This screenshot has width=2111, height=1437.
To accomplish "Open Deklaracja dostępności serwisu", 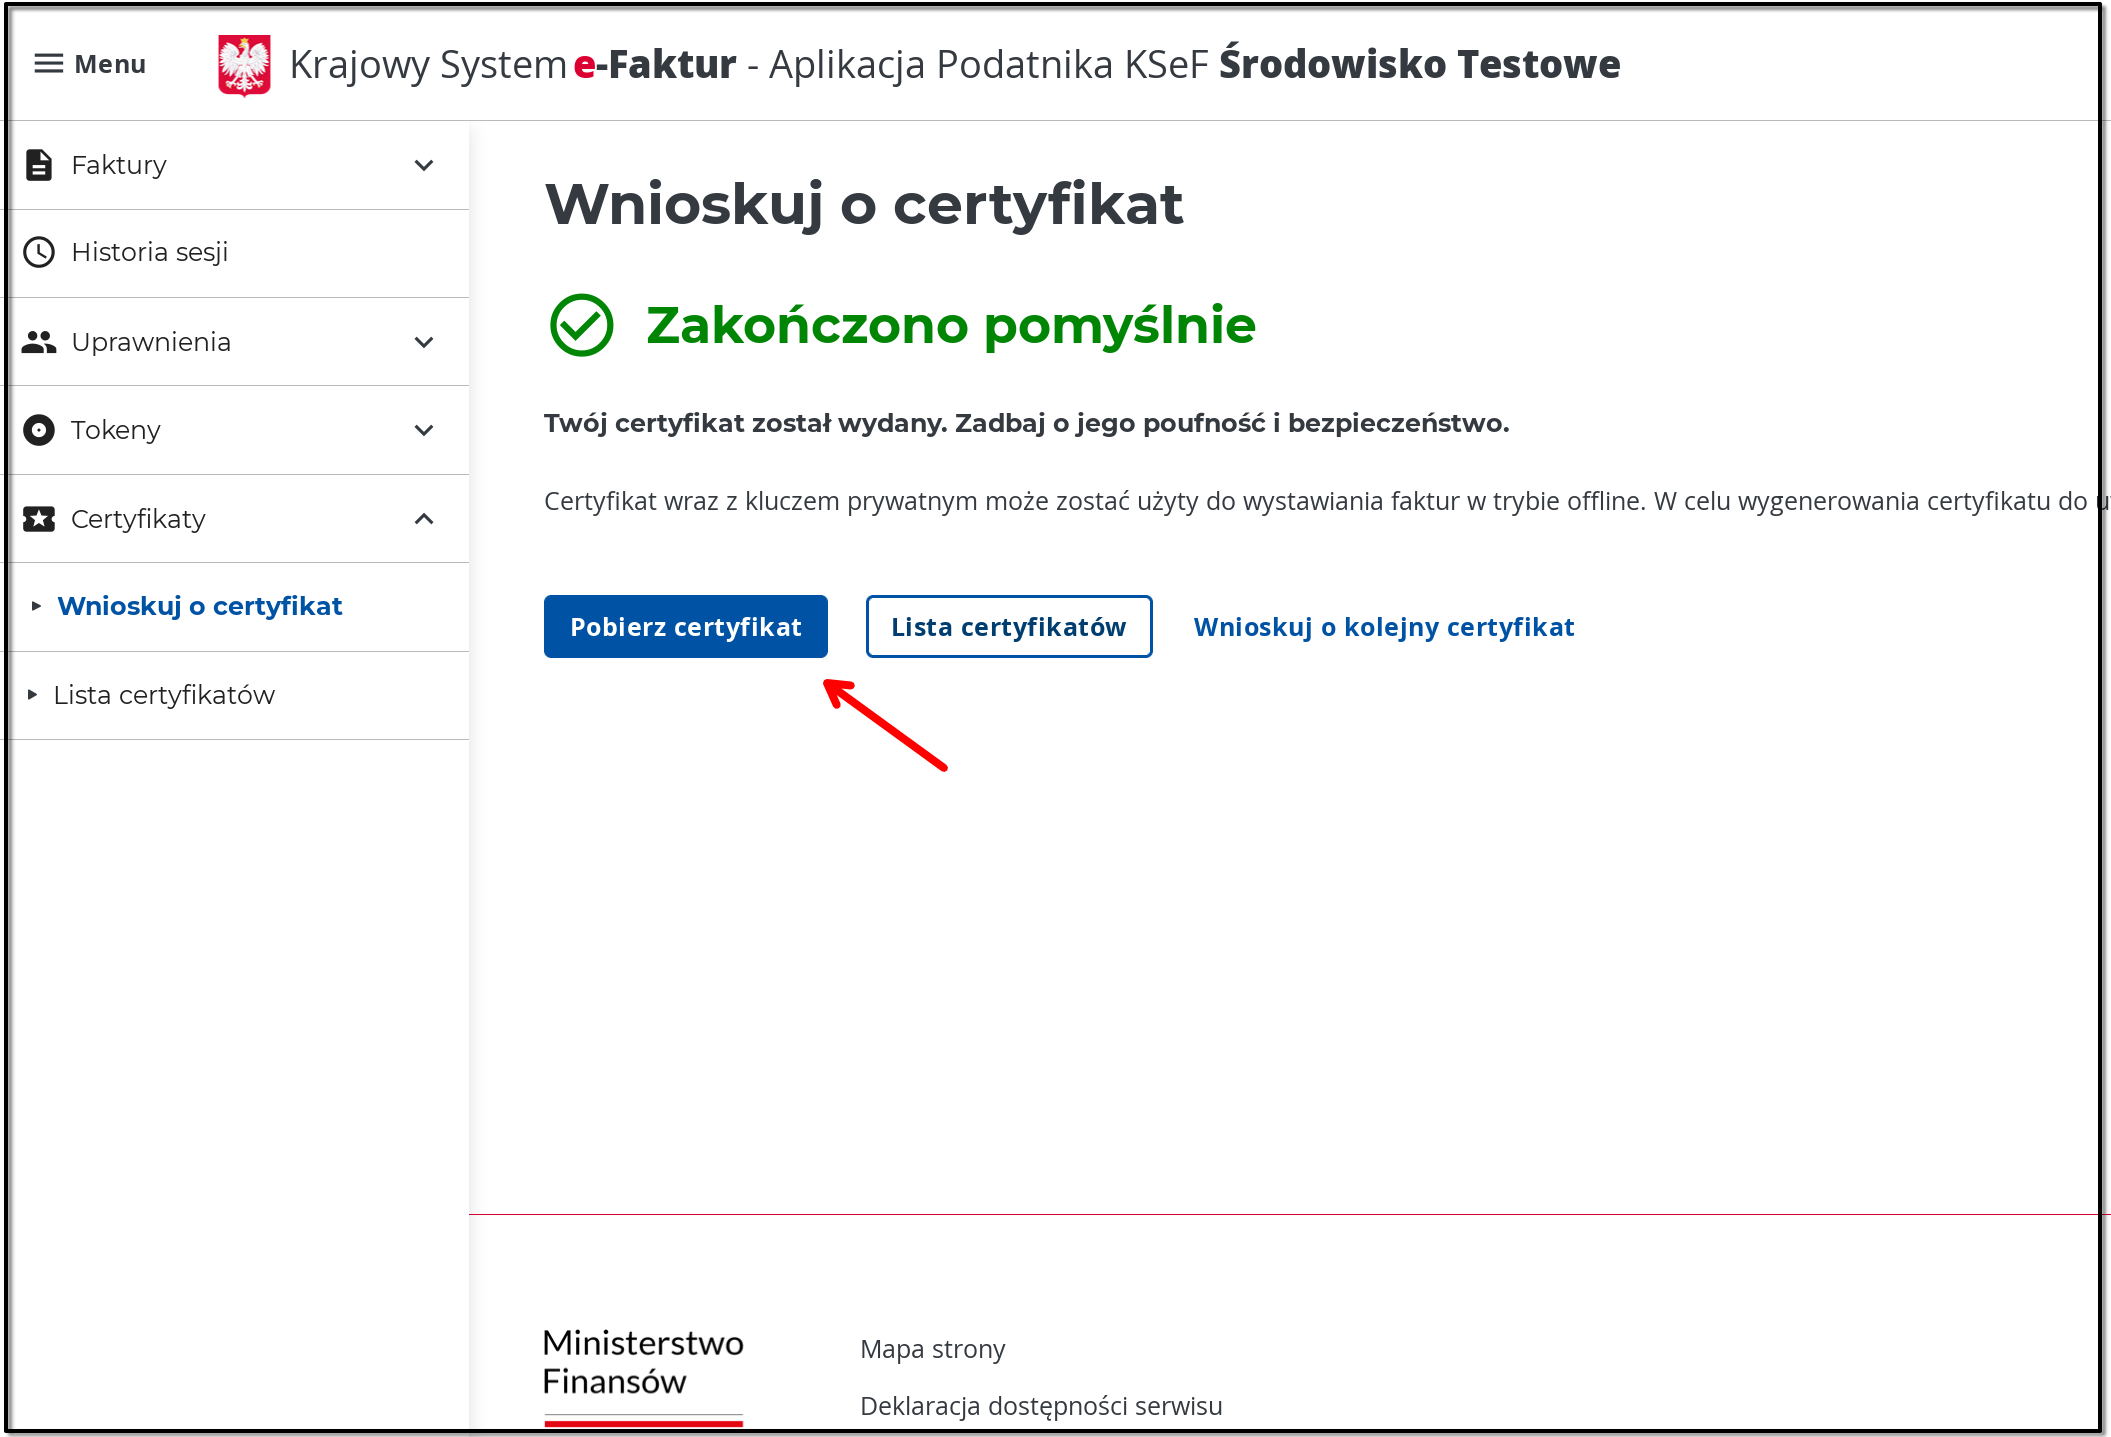I will (1040, 1406).
